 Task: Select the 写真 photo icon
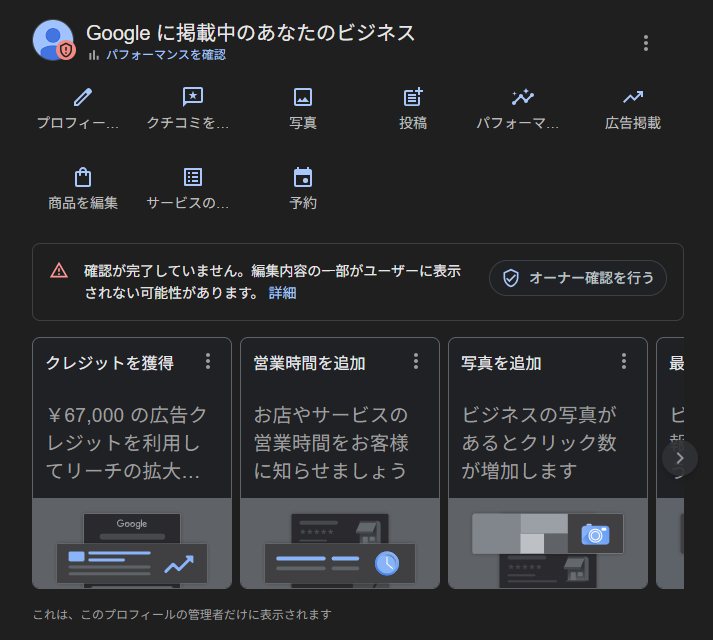[x=303, y=97]
